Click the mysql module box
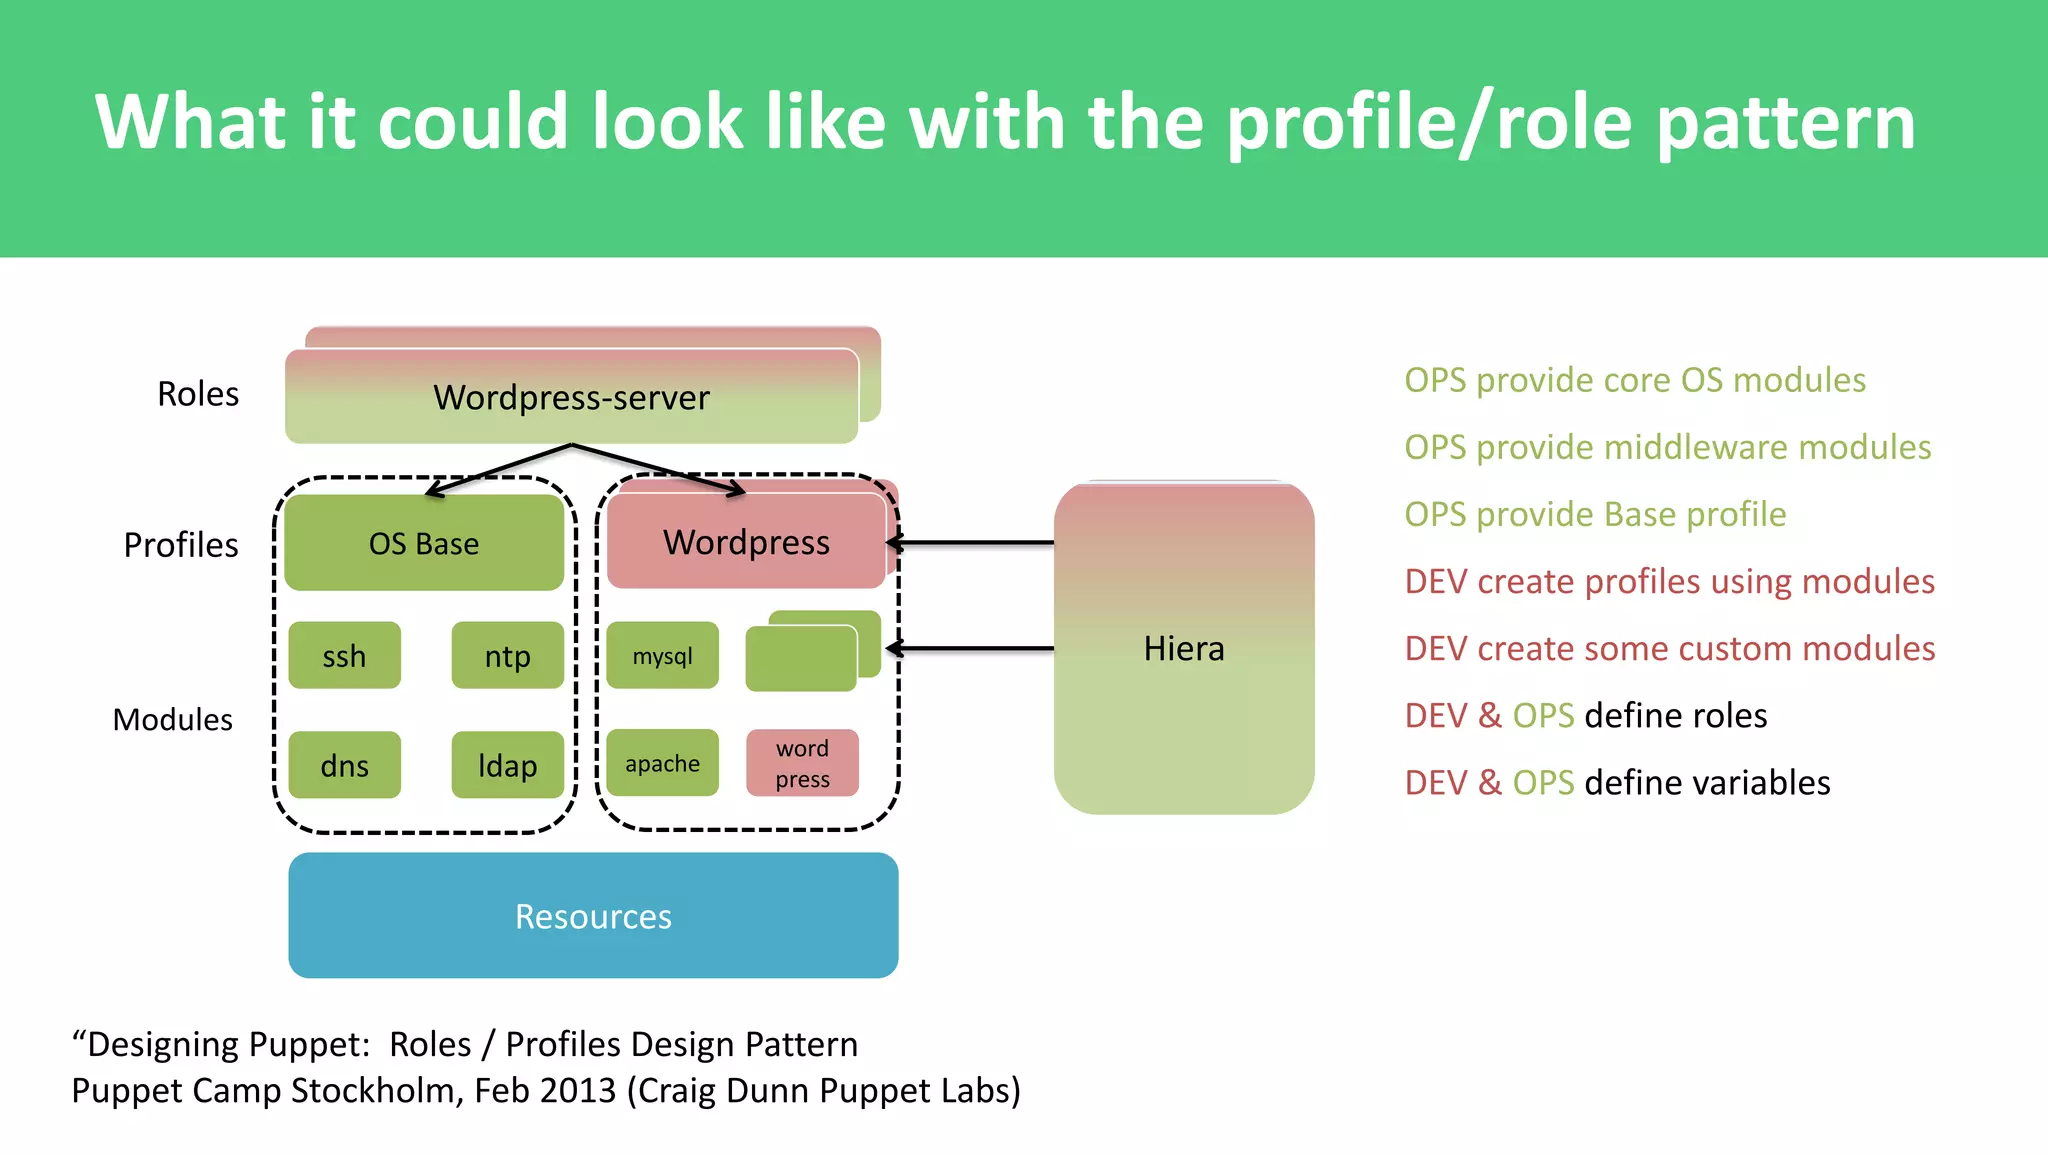 662,656
